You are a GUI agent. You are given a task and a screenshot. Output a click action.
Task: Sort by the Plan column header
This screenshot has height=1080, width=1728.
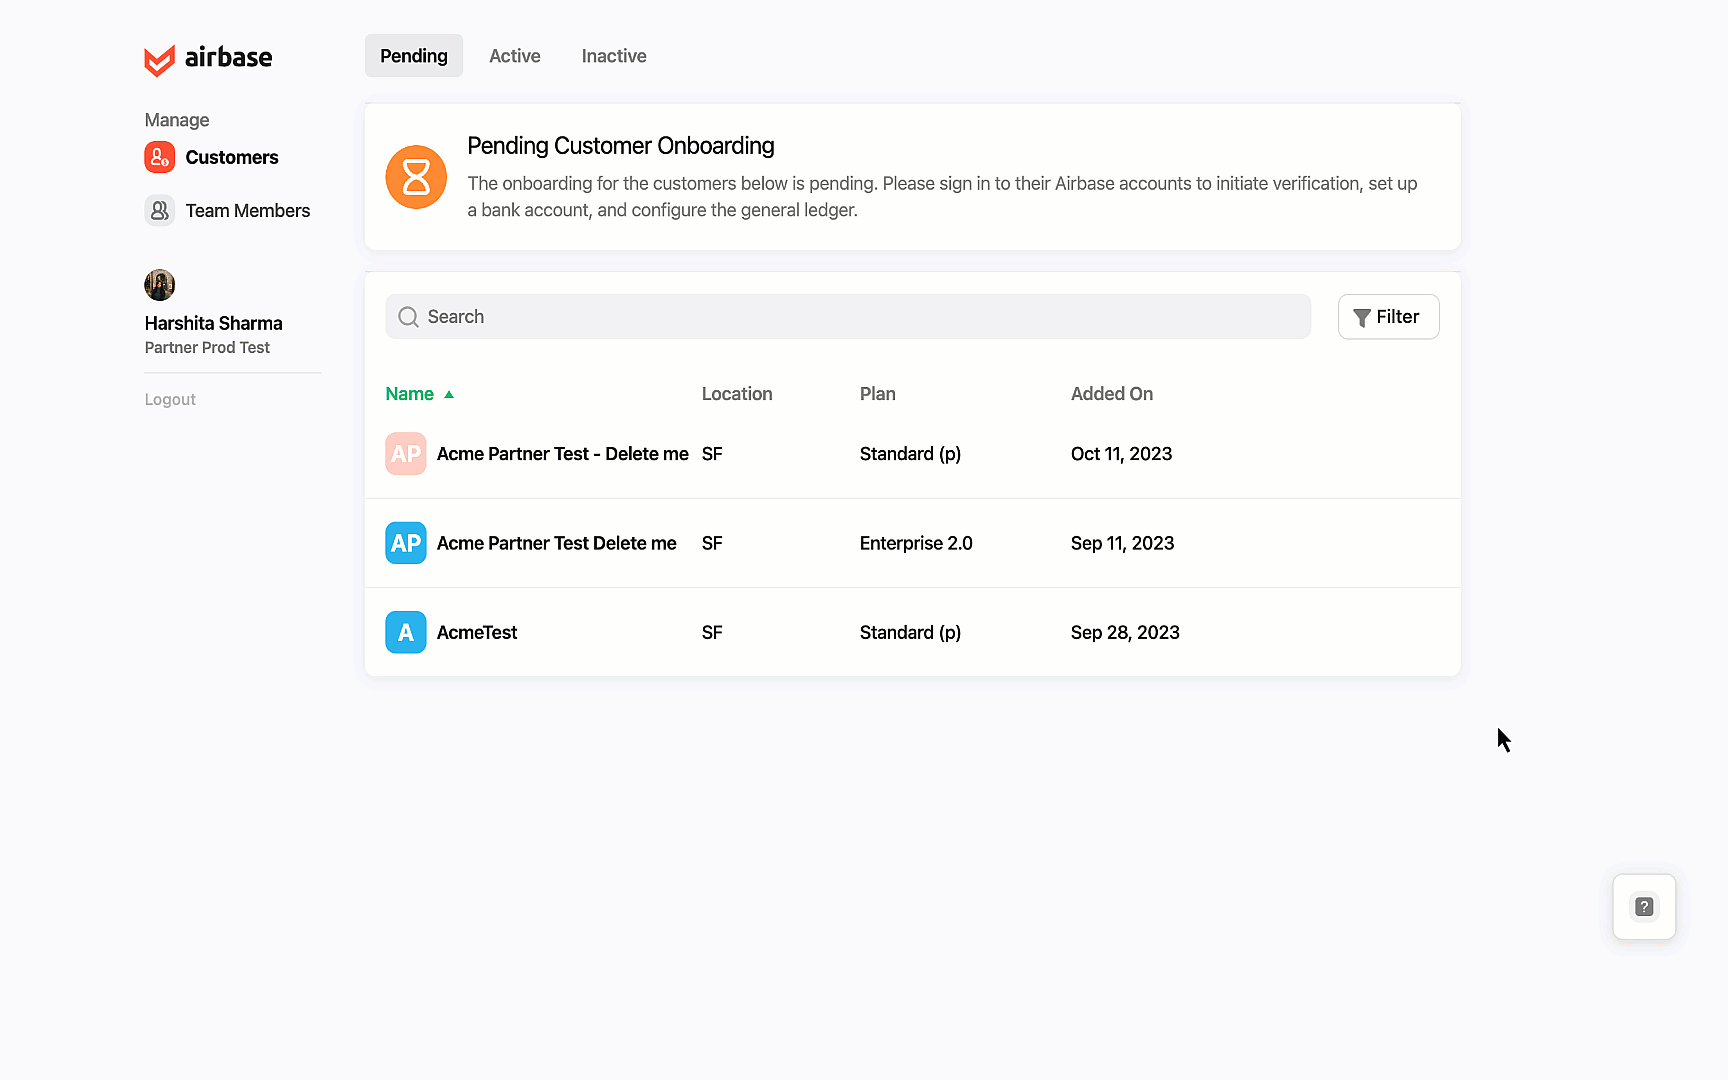click(x=878, y=394)
